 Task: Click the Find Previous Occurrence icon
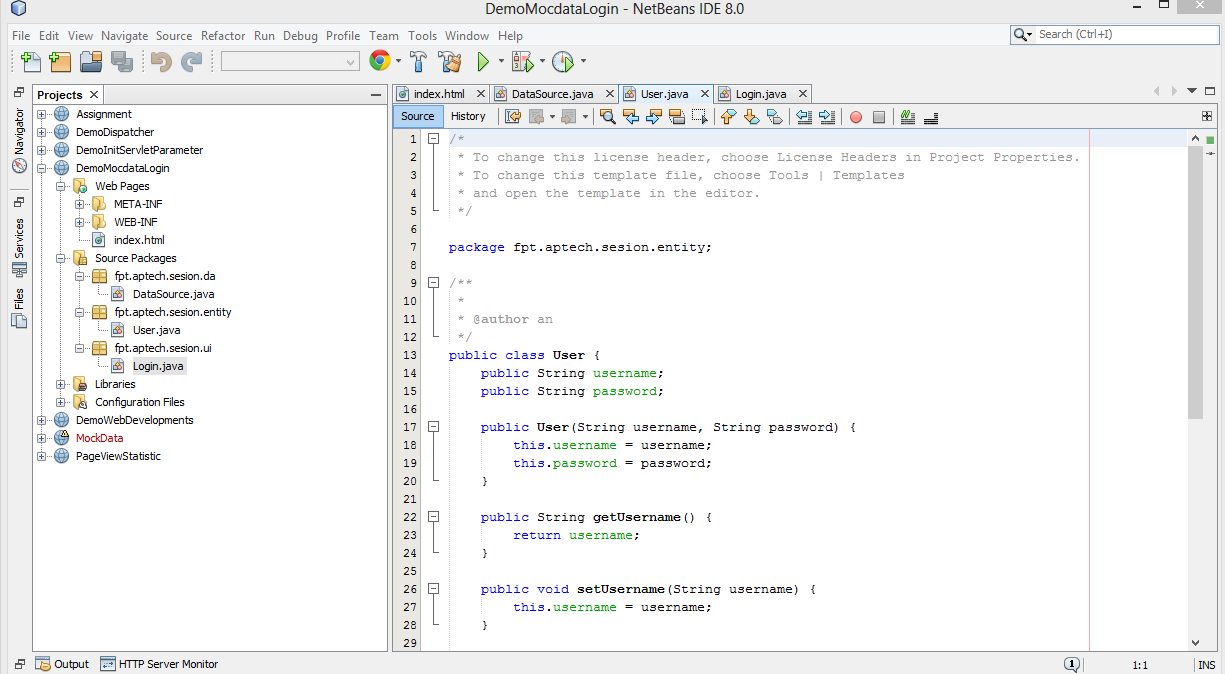pos(630,117)
